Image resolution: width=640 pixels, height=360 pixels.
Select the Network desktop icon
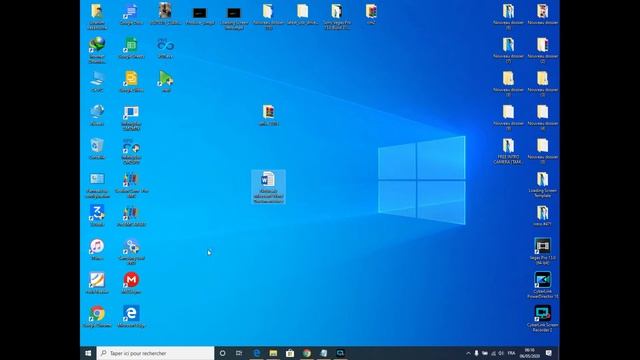[97, 115]
